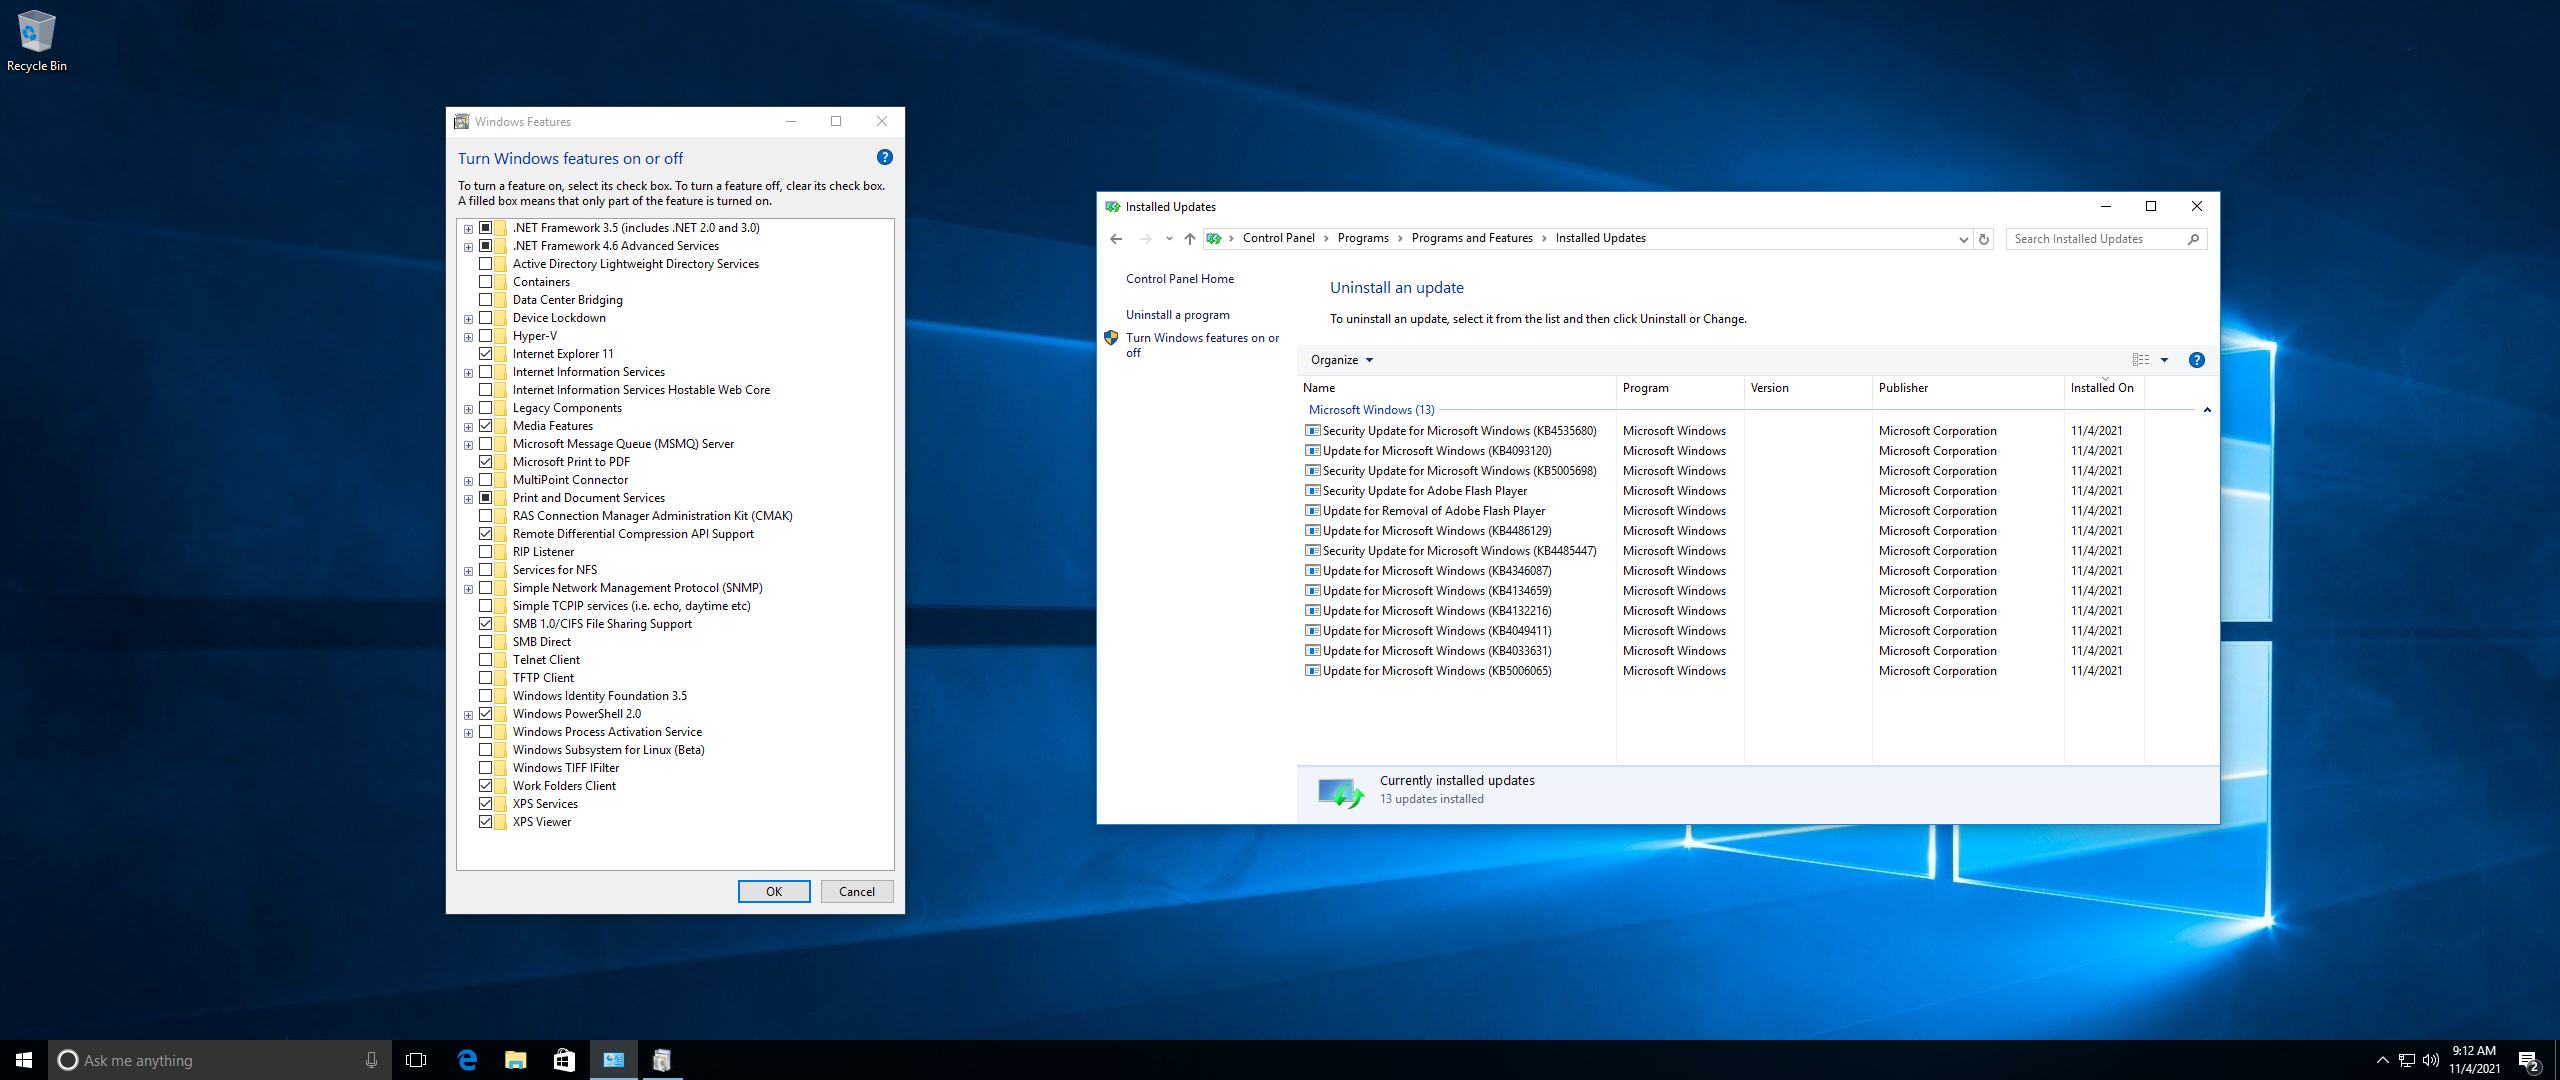The height and width of the screenshot is (1080, 2560).
Task: Expand the Media Features node
Action: pos(468,427)
